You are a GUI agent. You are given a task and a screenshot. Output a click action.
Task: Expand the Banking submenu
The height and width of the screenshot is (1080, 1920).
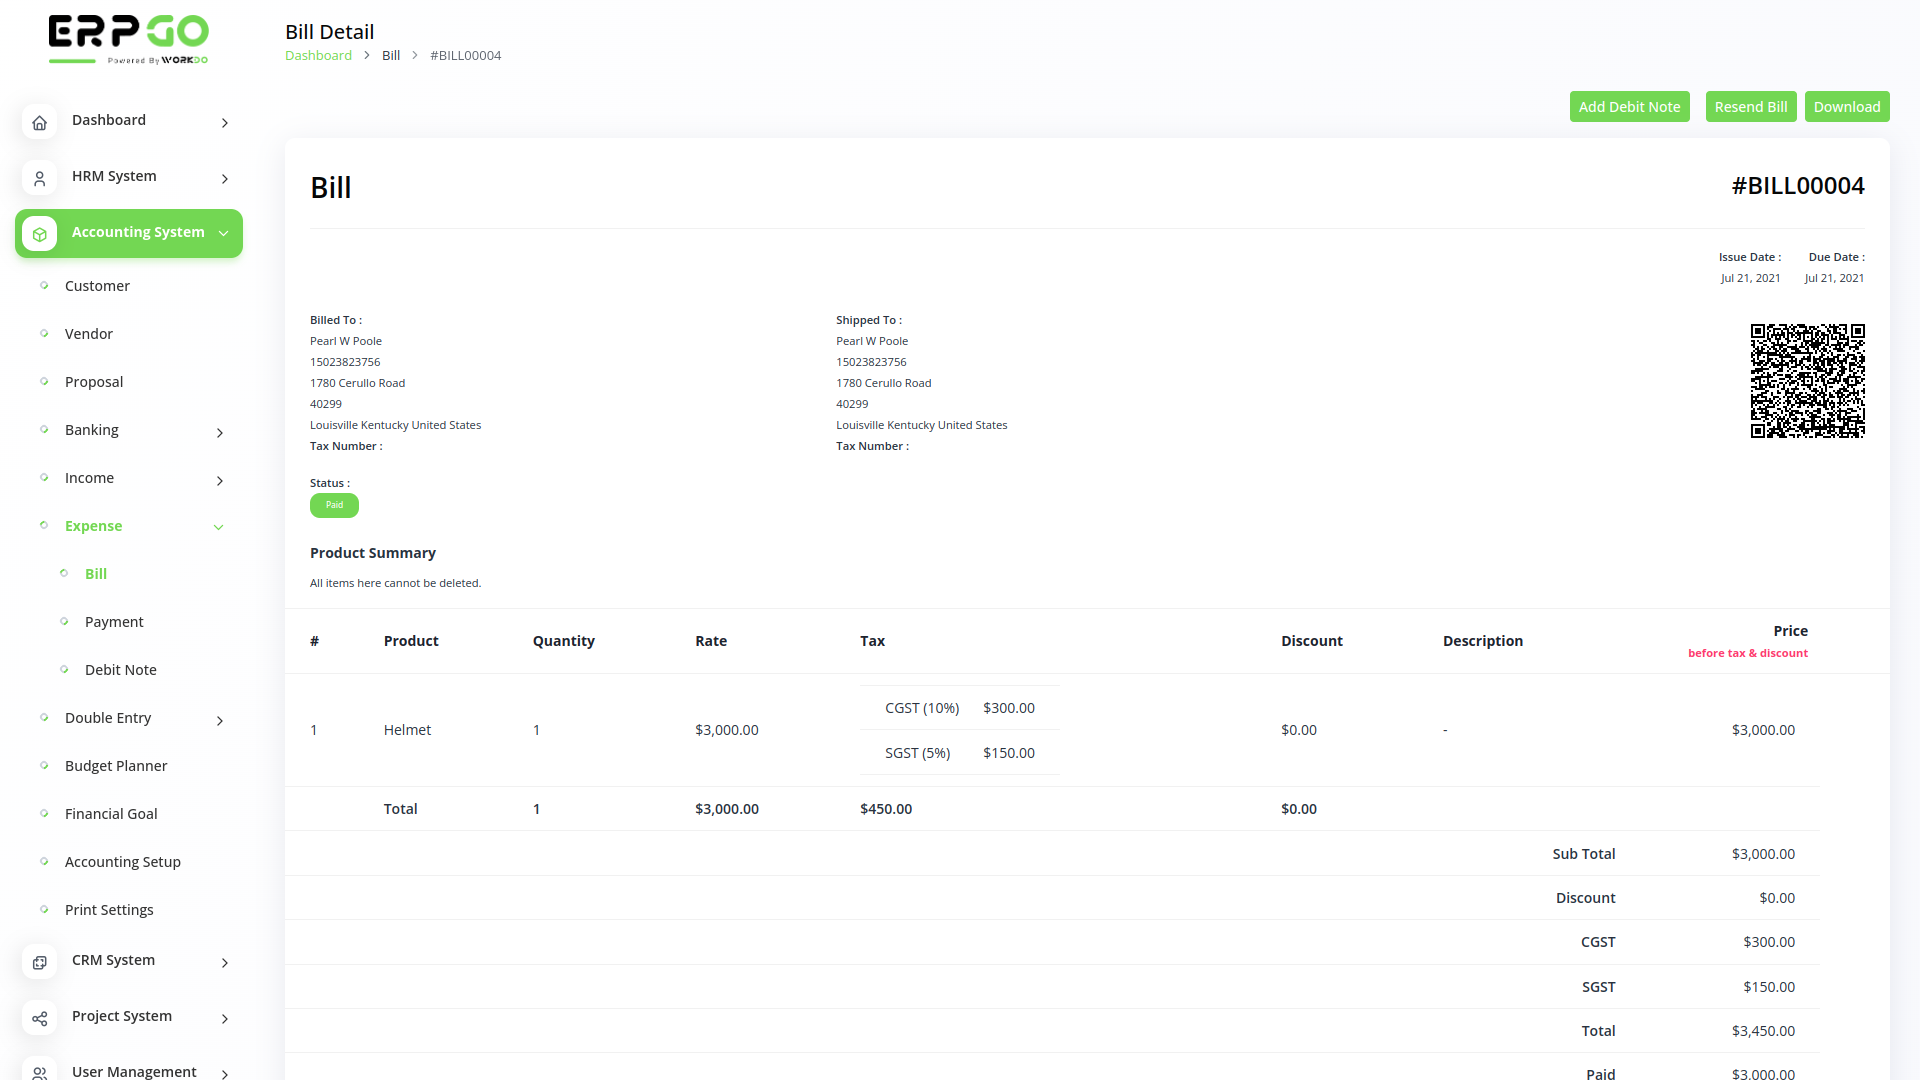(219, 433)
